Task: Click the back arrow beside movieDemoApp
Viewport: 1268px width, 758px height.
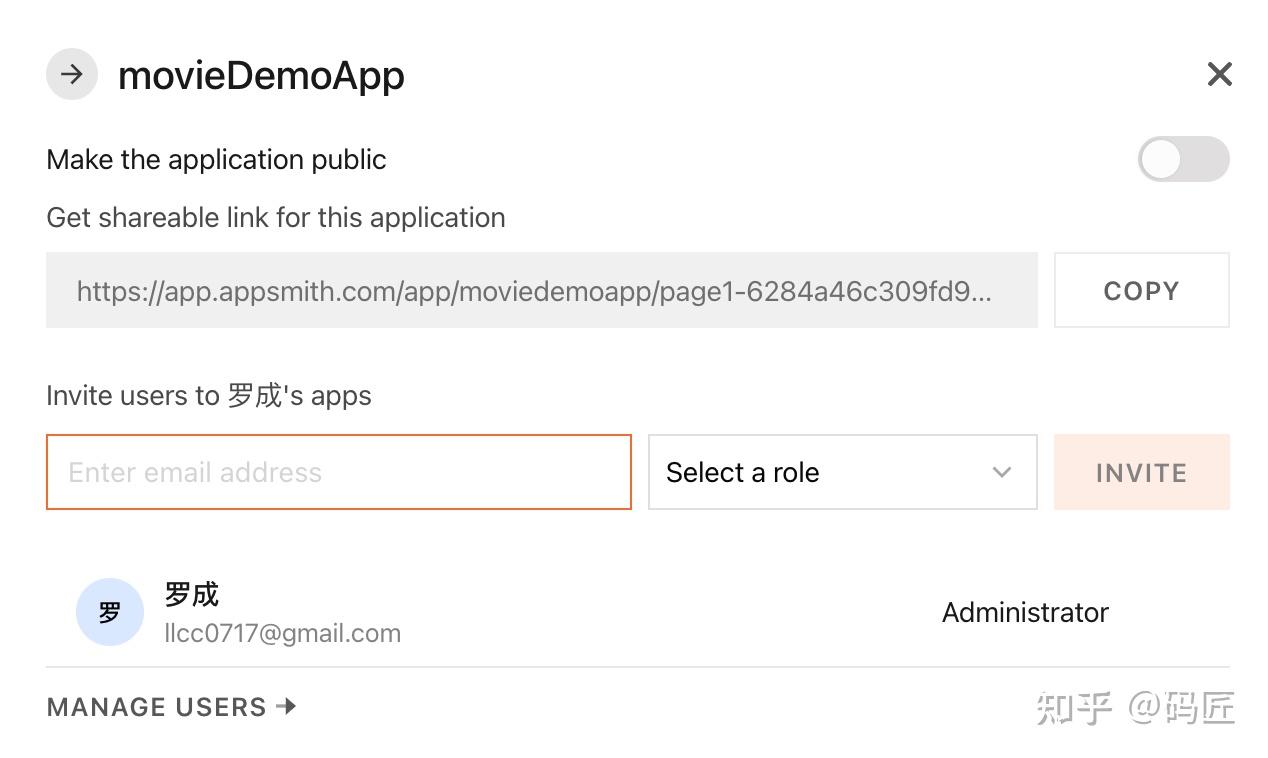Action: [x=72, y=74]
